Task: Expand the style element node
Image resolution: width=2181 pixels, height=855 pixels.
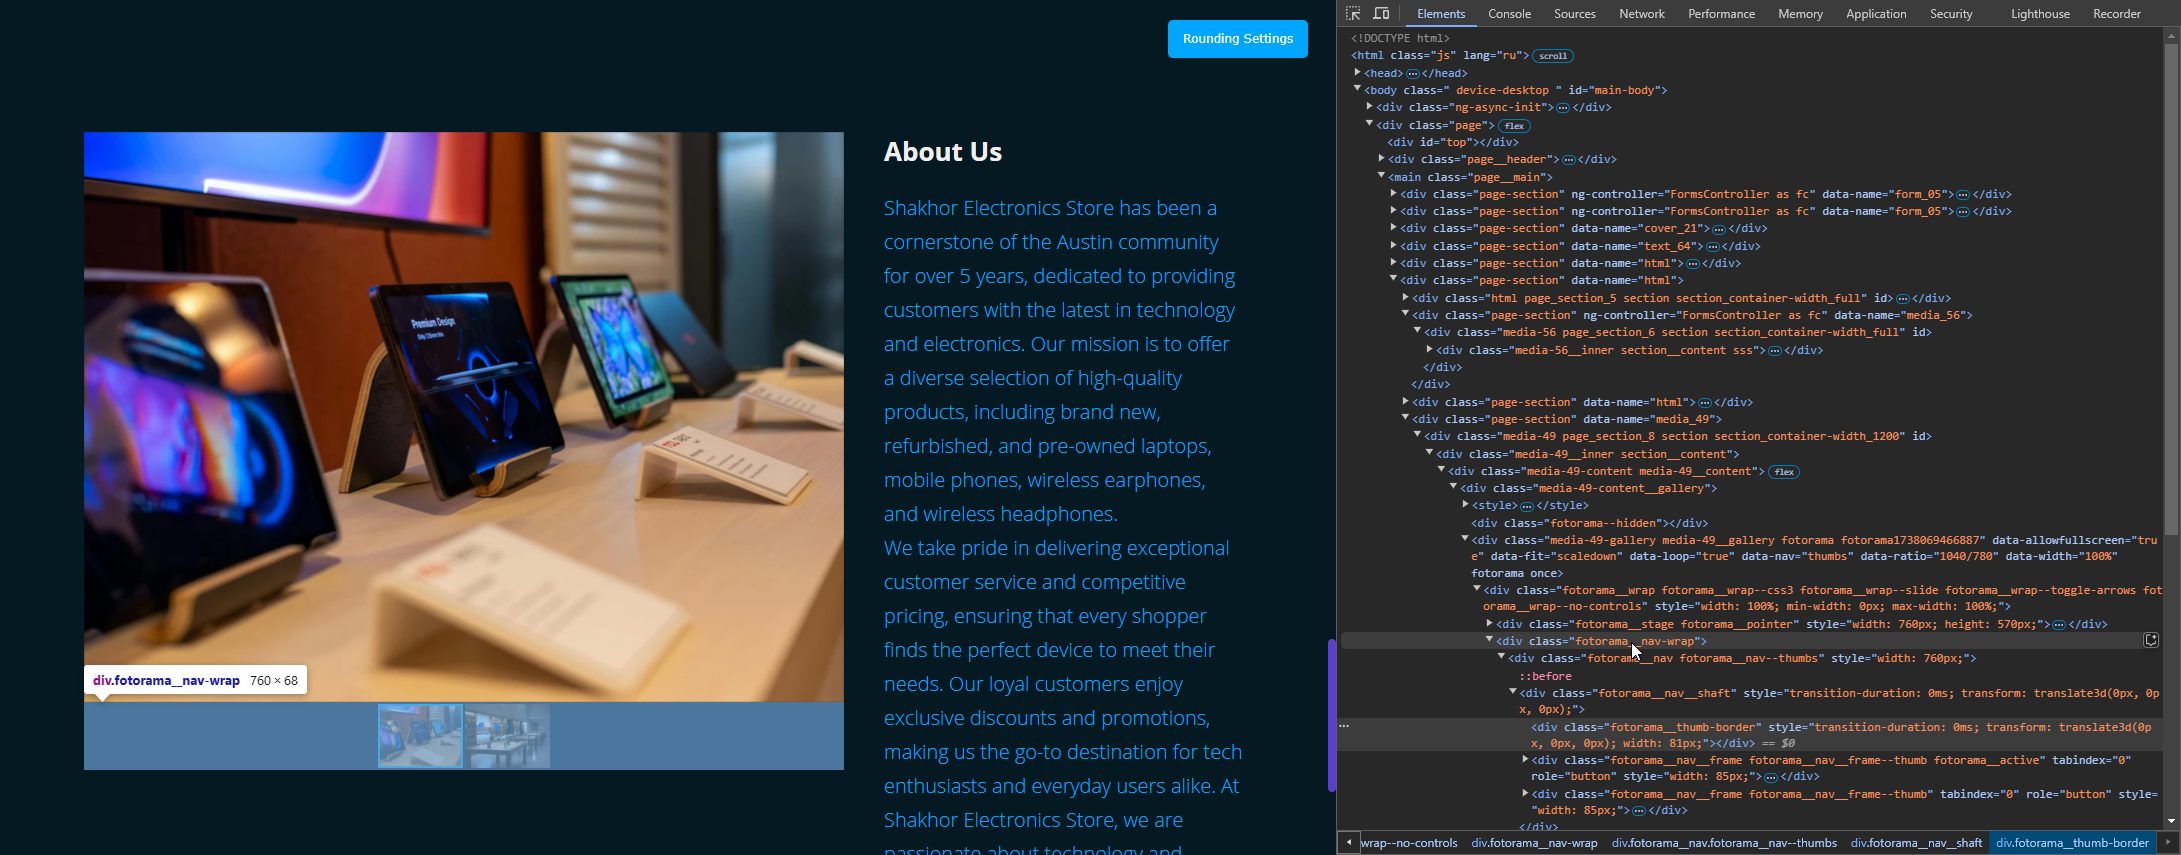Action: [1466, 504]
